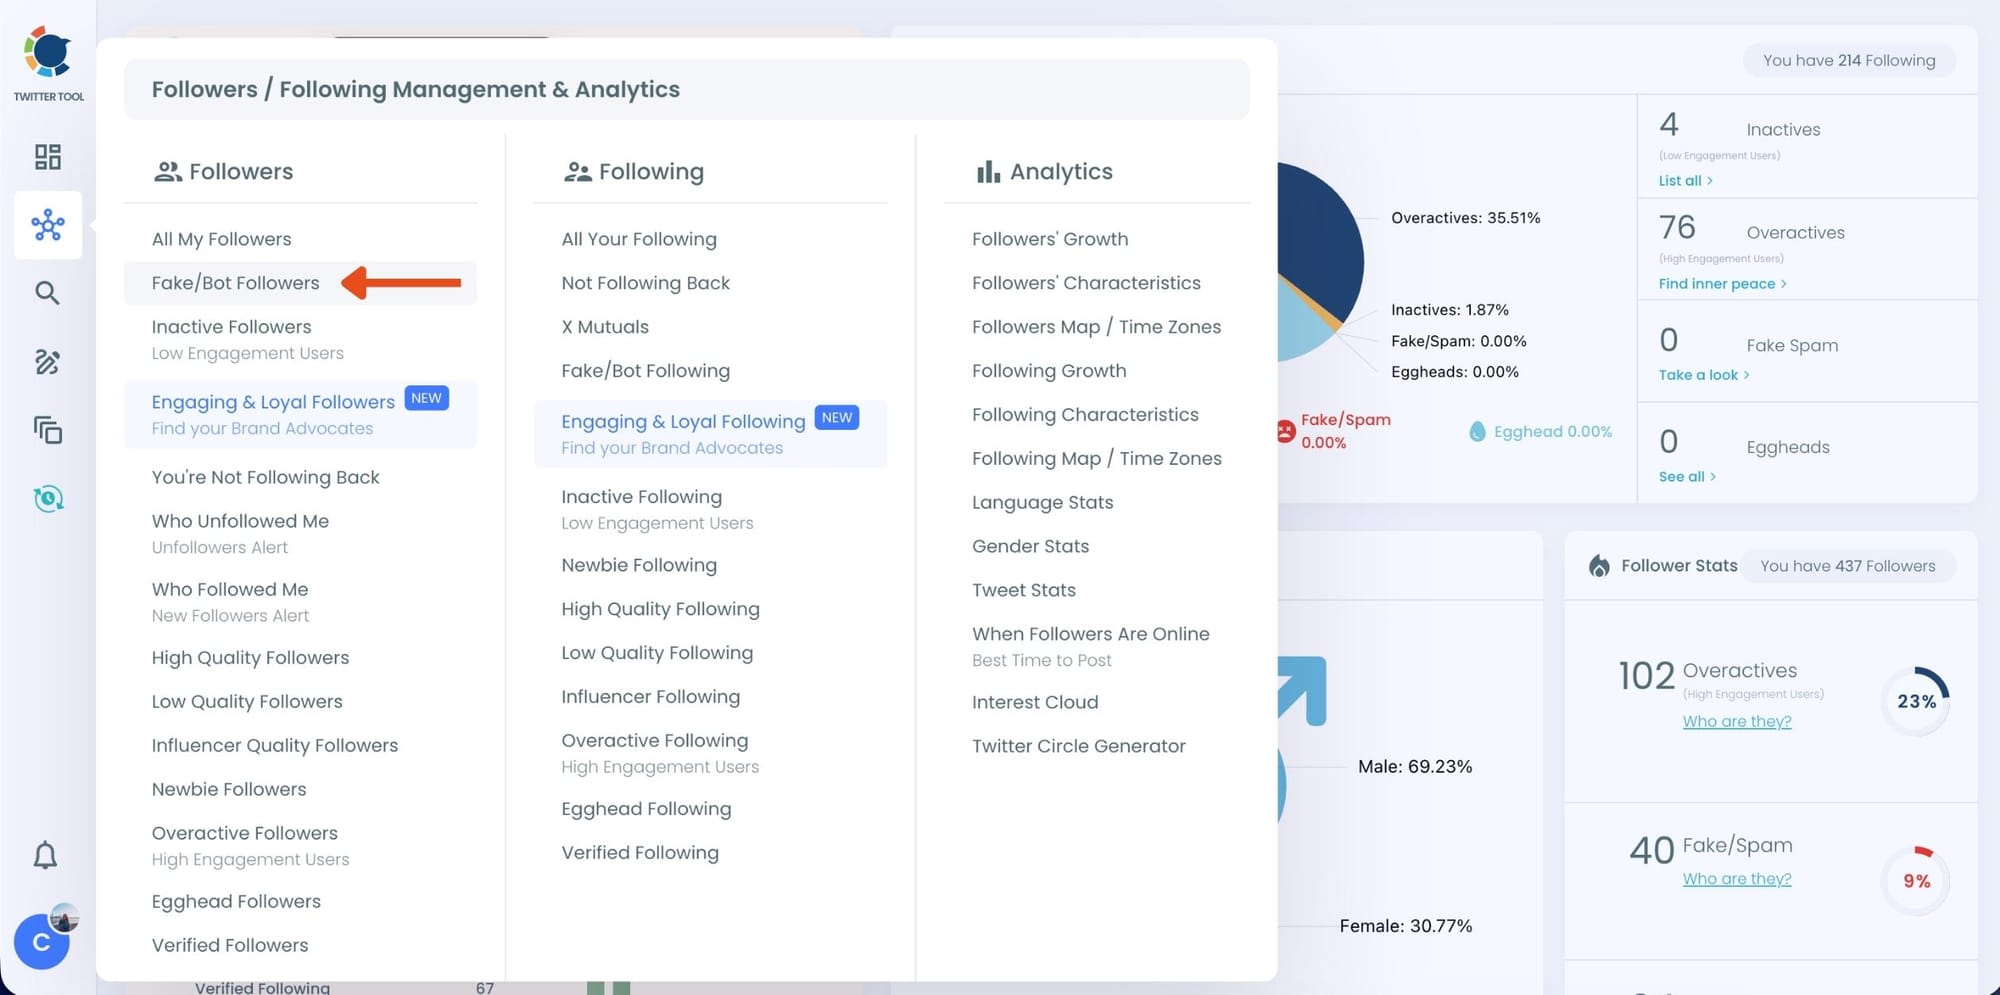Open the compose pencil sidebar icon
Image resolution: width=2000 pixels, height=995 pixels.
[47, 362]
